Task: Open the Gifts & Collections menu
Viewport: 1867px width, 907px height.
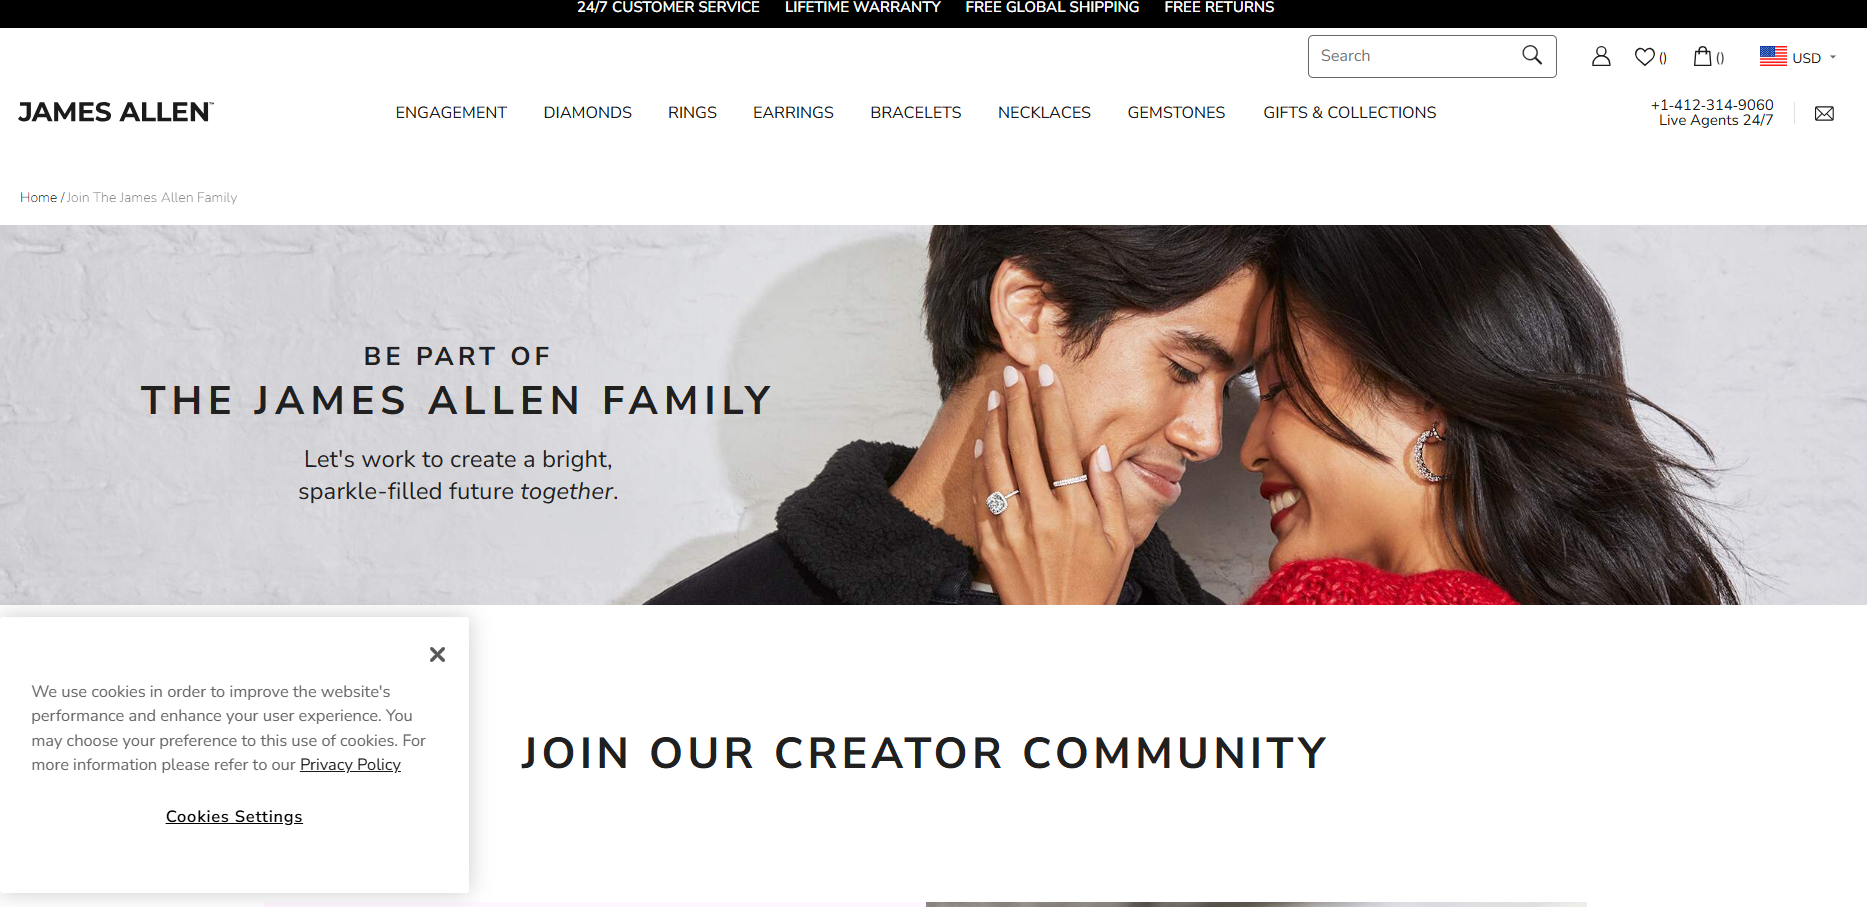Action: pyautogui.click(x=1349, y=113)
